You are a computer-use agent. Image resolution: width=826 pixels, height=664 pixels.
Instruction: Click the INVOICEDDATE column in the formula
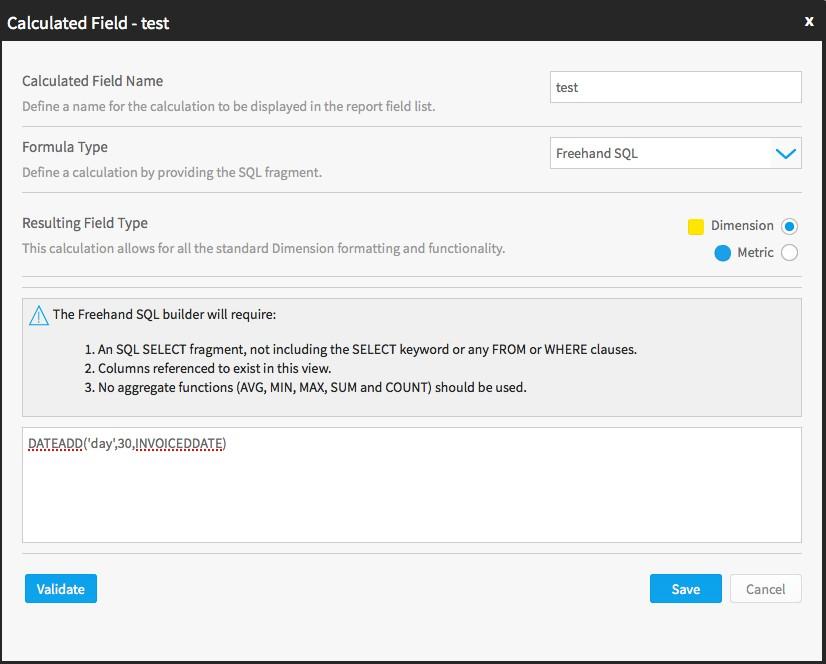179,444
